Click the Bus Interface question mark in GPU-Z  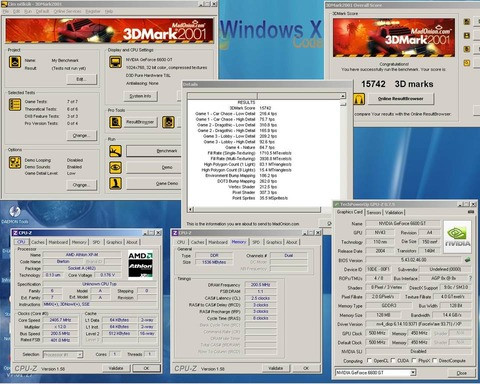coord(470,278)
